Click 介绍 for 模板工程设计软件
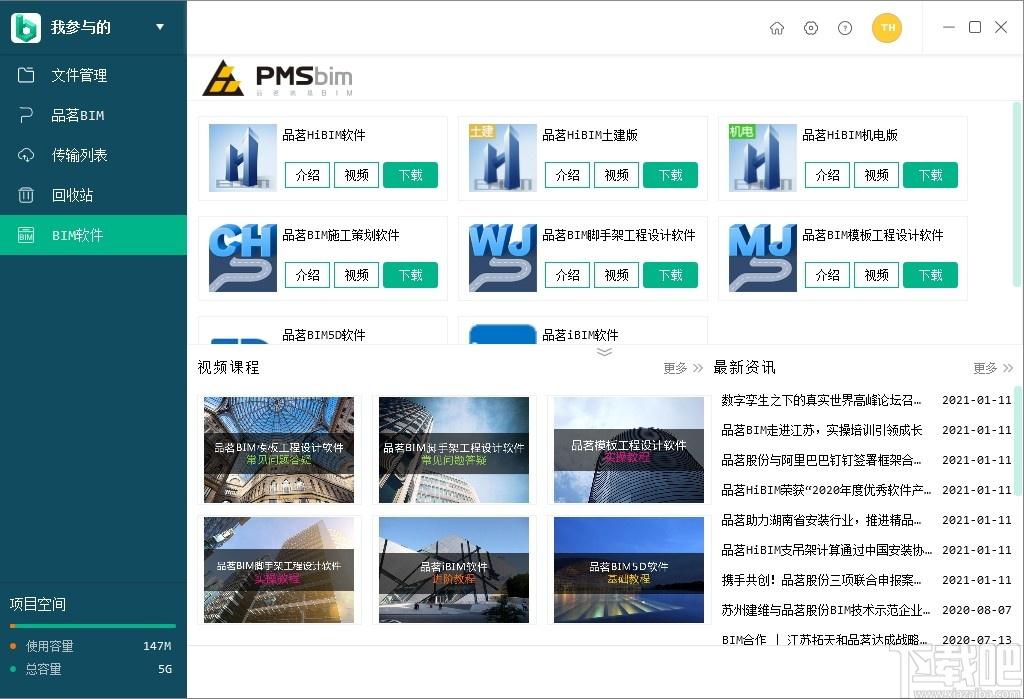 (827, 275)
